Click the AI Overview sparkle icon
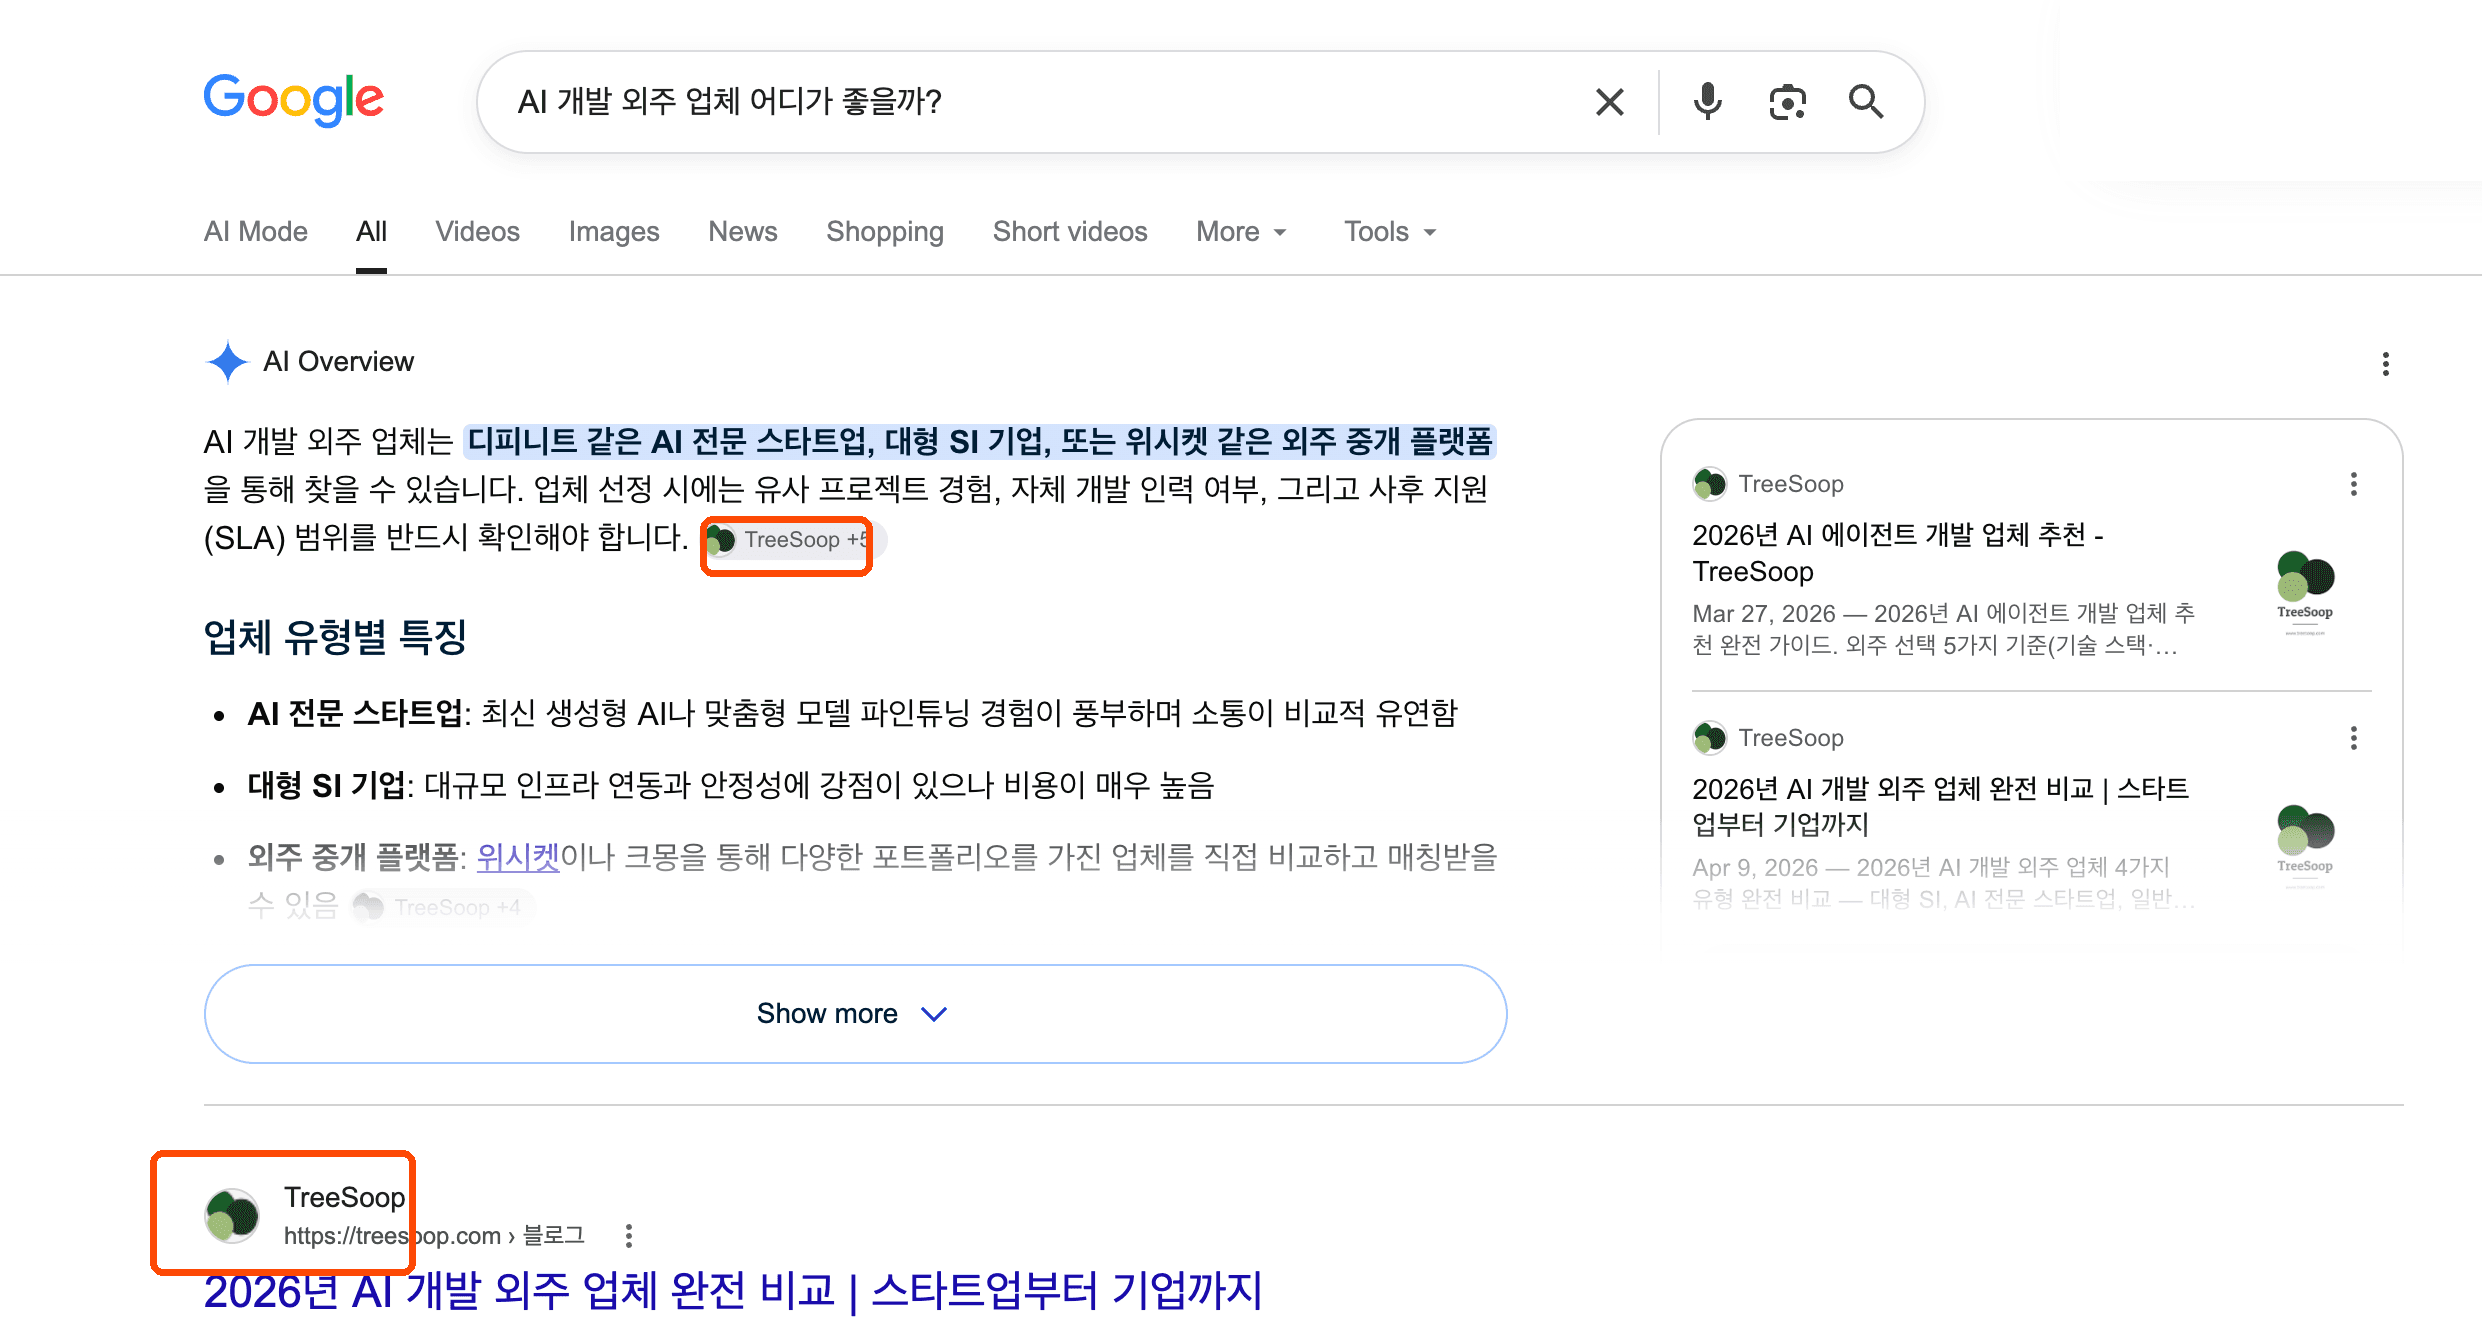 tap(227, 362)
